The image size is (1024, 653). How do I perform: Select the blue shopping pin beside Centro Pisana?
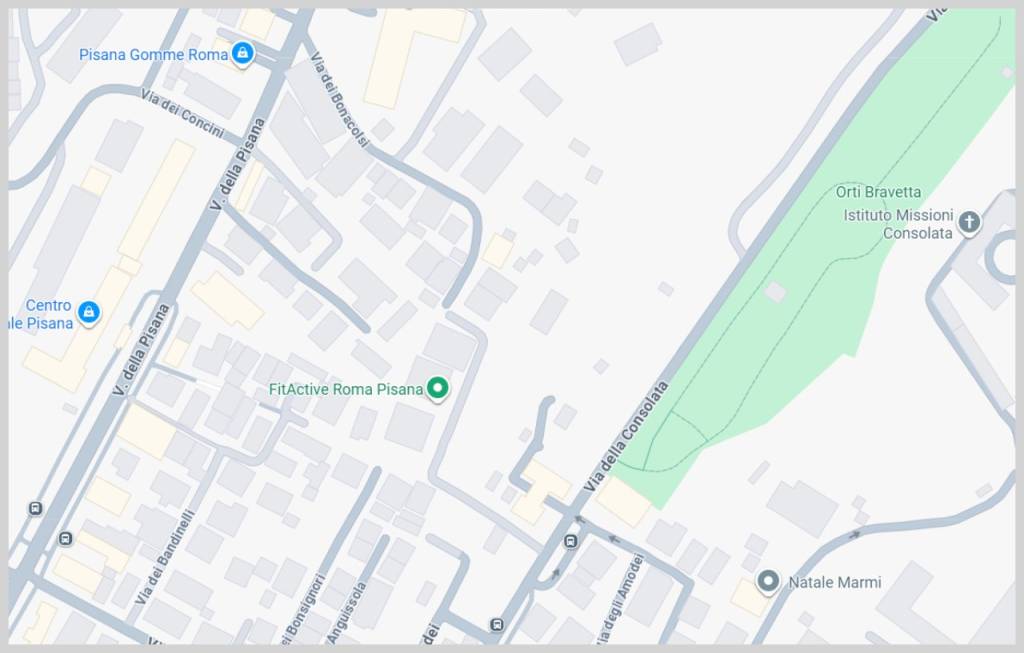coord(89,313)
